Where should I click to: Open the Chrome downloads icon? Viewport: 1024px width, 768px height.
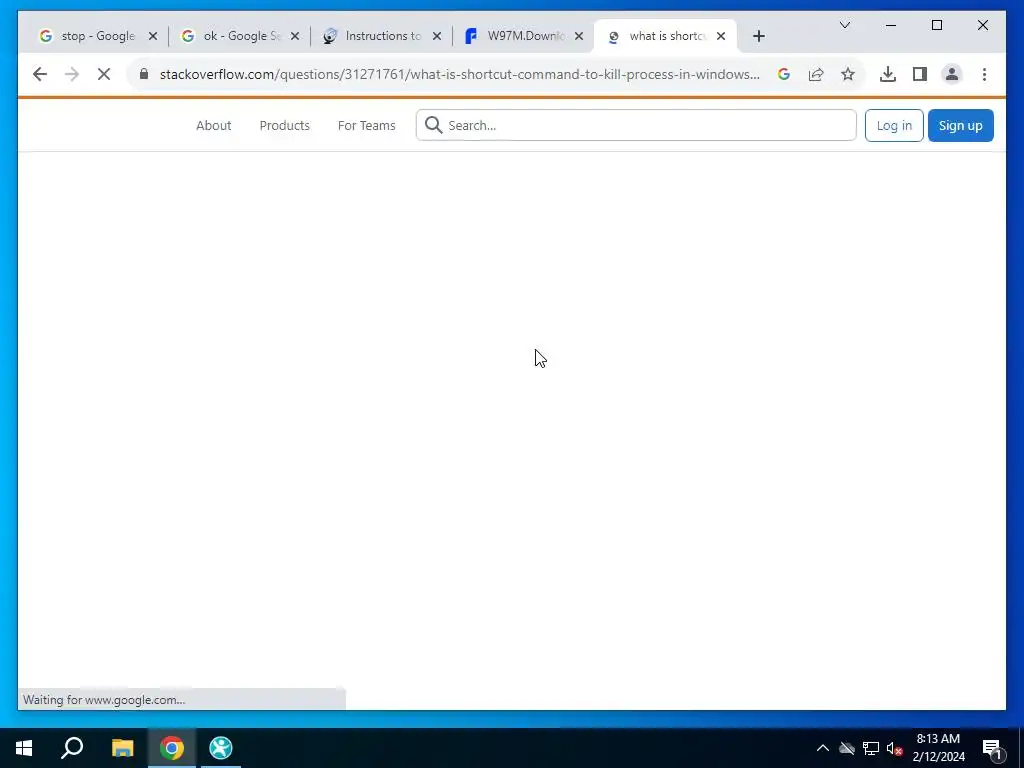(x=888, y=74)
